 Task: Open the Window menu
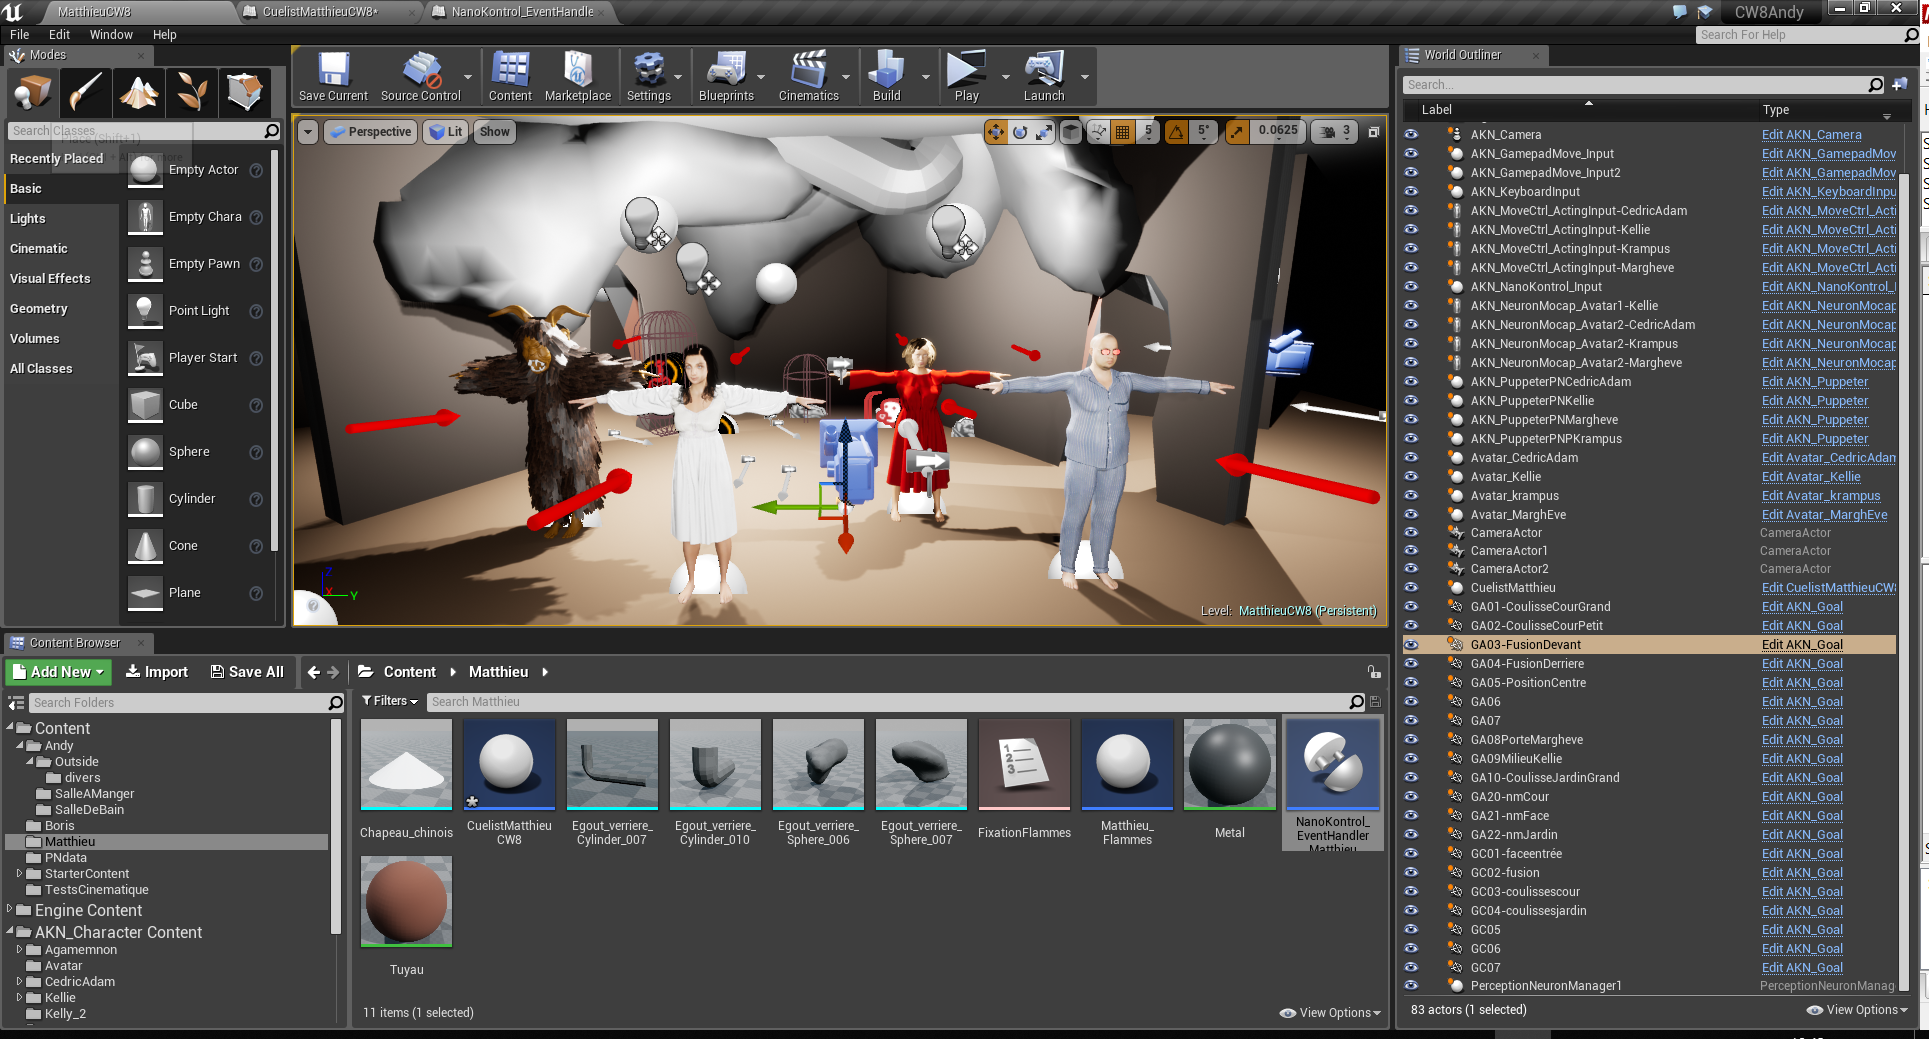[111, 34]
